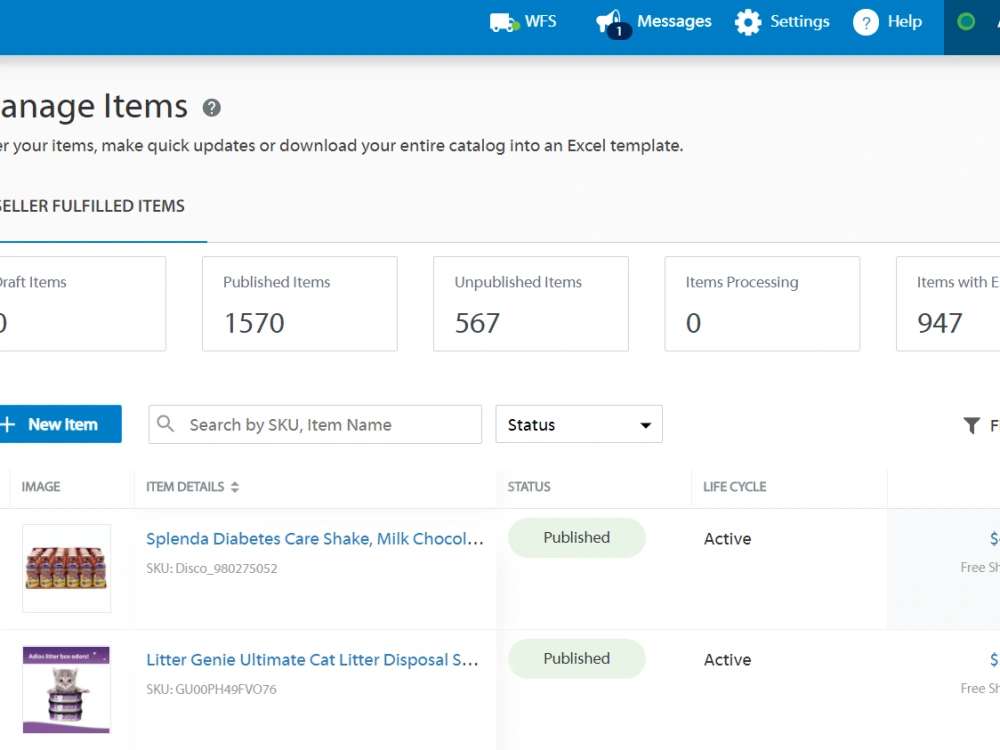Click the IMAGE column header
This screenshot has height=750, width=1000.
41,487
